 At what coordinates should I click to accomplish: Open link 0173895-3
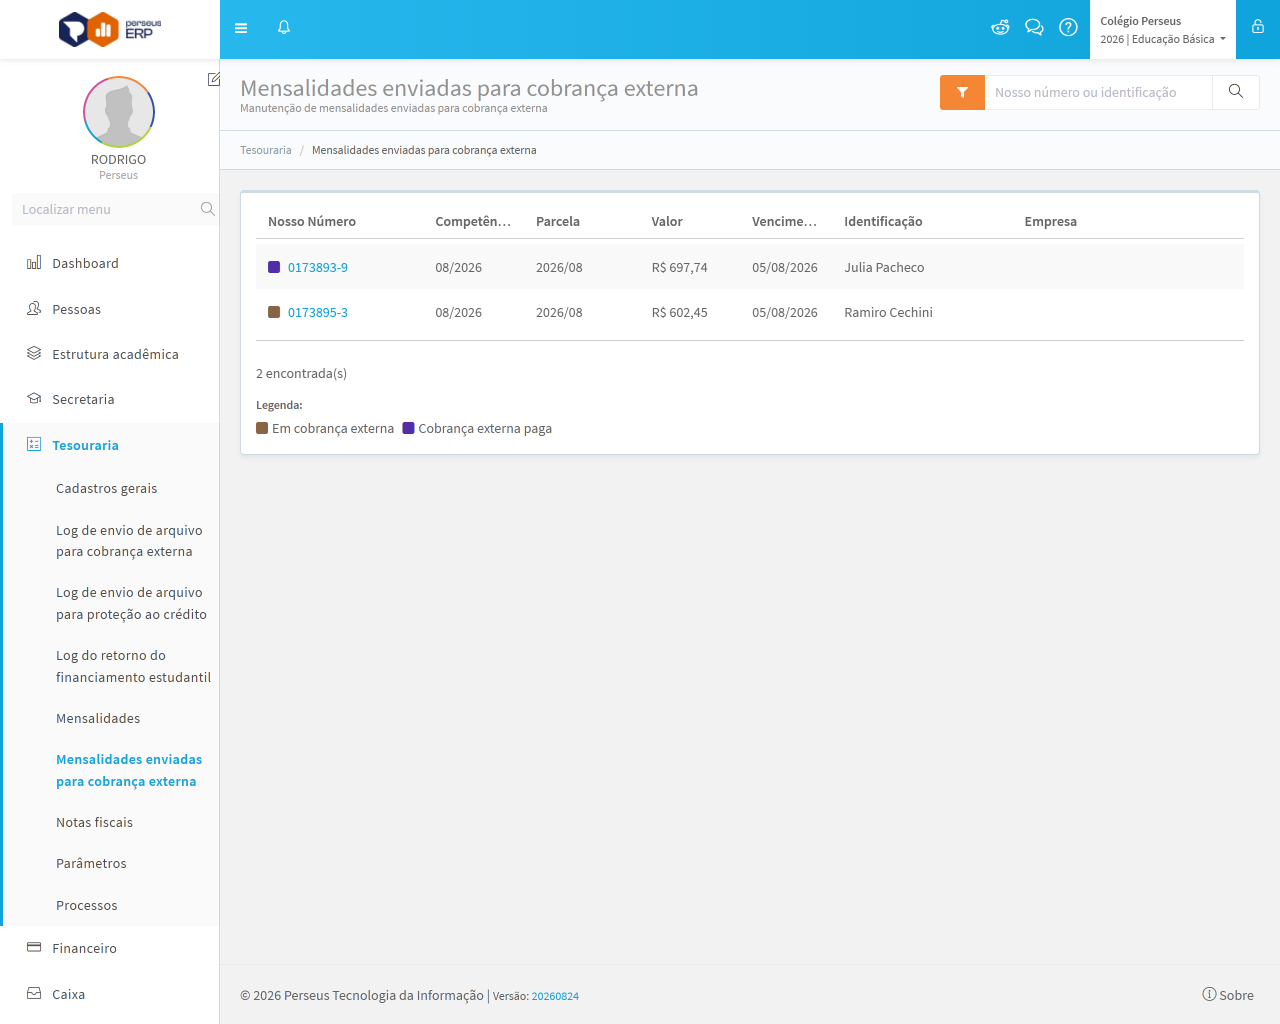318,312
